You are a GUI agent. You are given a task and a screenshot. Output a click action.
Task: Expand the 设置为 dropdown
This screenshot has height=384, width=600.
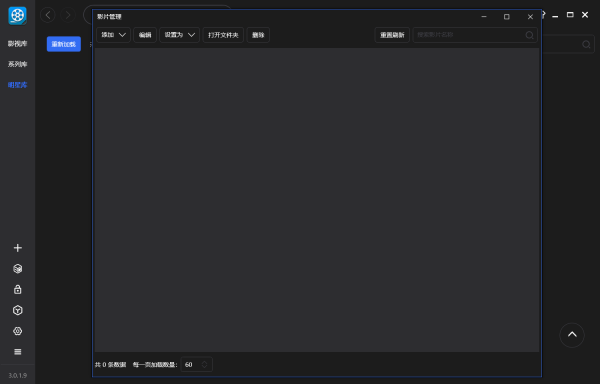pos(179,35)
